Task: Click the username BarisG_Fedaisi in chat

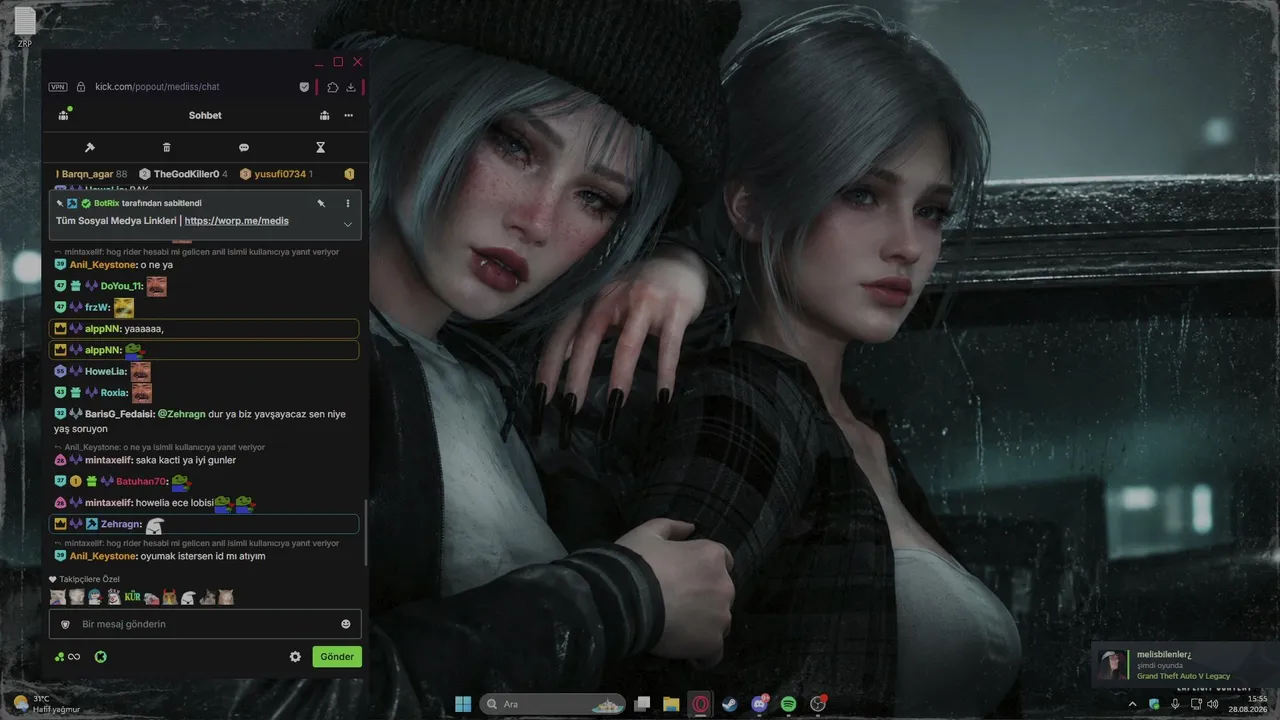Action: [x=119, y=414]
